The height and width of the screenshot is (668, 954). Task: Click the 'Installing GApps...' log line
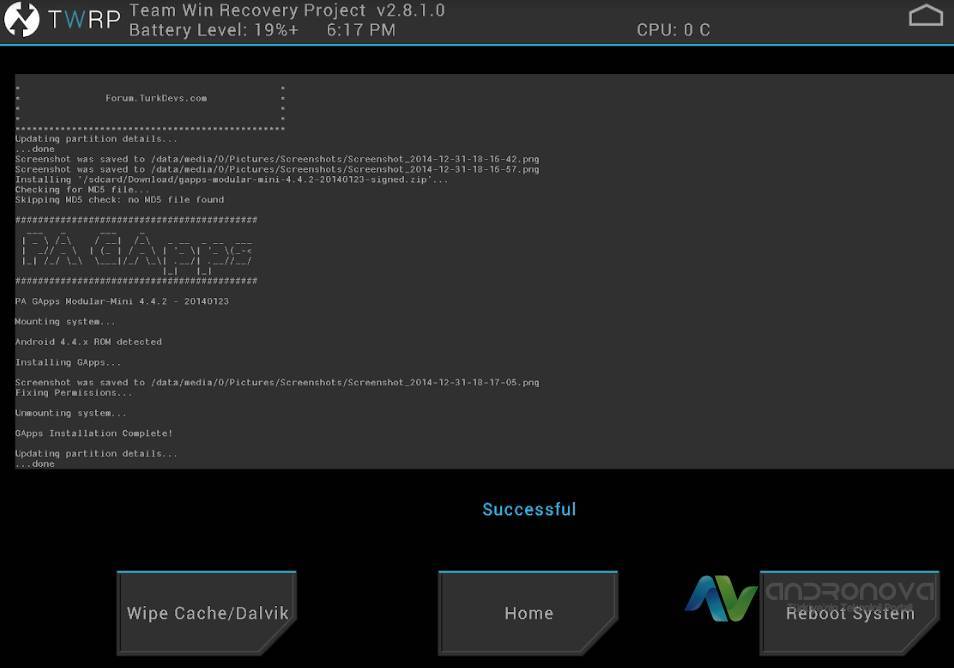click(x=68, y=362)
